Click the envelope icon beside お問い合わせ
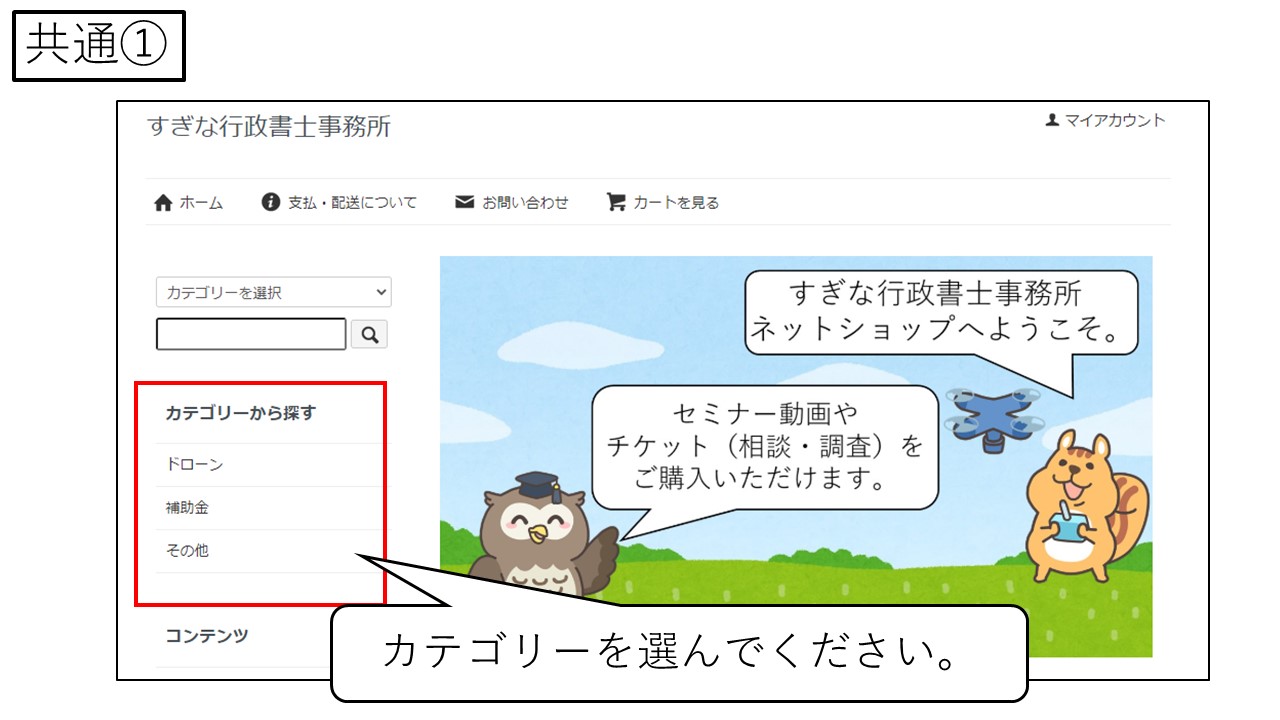 click(x=464, y=202)
